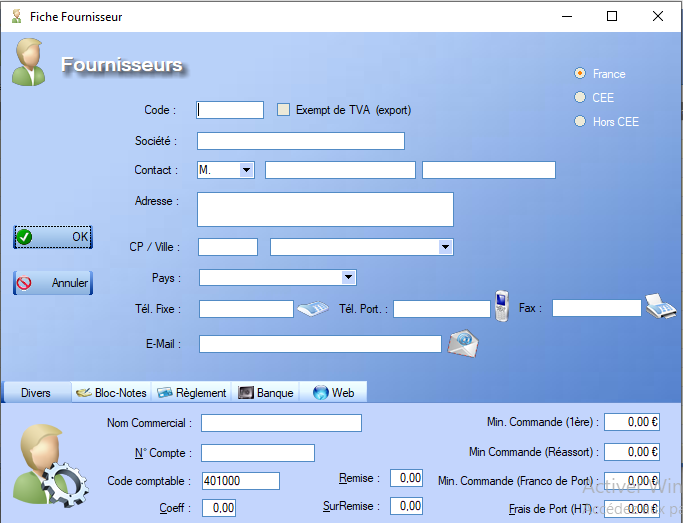Select the CEE radio option
The height and width of the screenshot is (523, 683).
580,97
